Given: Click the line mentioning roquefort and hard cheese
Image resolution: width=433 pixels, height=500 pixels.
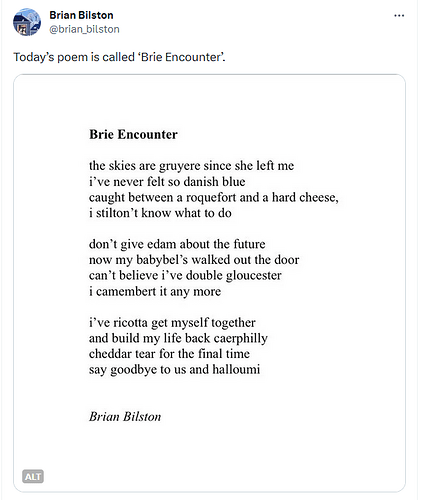Looking at the screenshot, I should 214,197.
